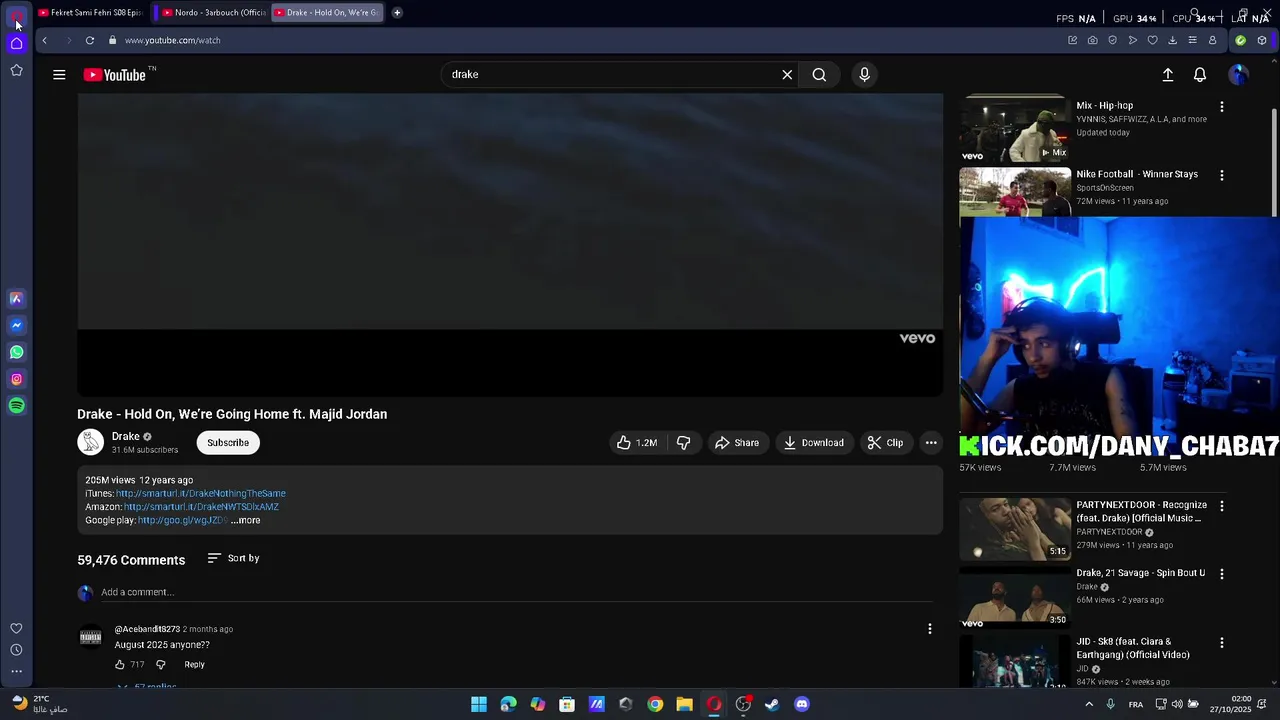This screenshot has height=720, width=1280.
Task: Open options for Nike Football Winner Stays
Action: pyautogui.click(x=1221, y=175)
